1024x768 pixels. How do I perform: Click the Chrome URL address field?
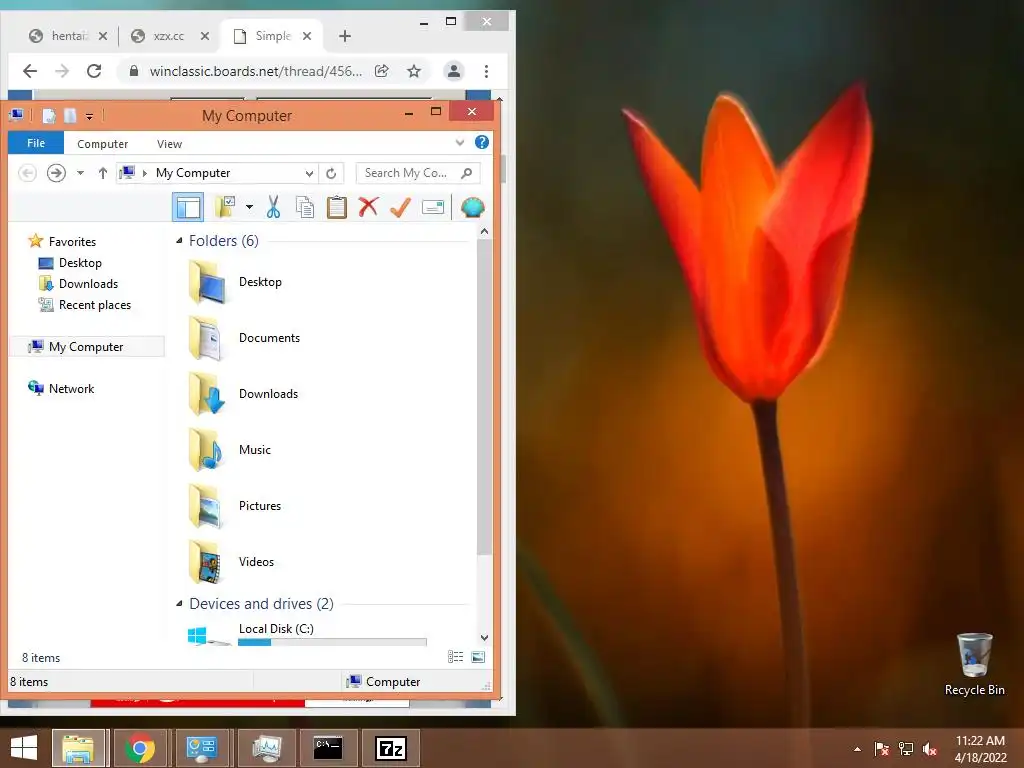(255, 71)
